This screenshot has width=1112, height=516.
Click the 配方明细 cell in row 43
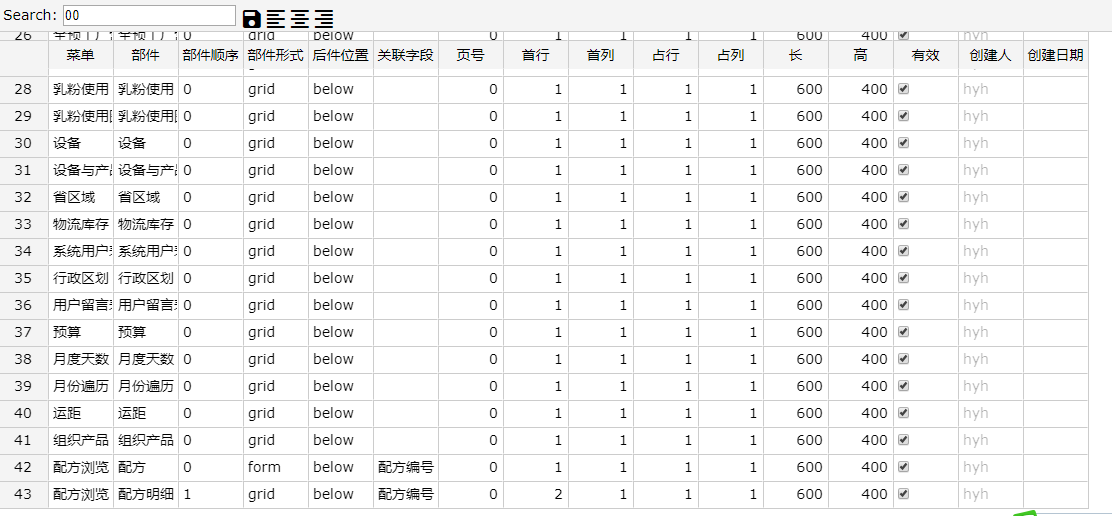pyautogui.click(x=146, y=494)
